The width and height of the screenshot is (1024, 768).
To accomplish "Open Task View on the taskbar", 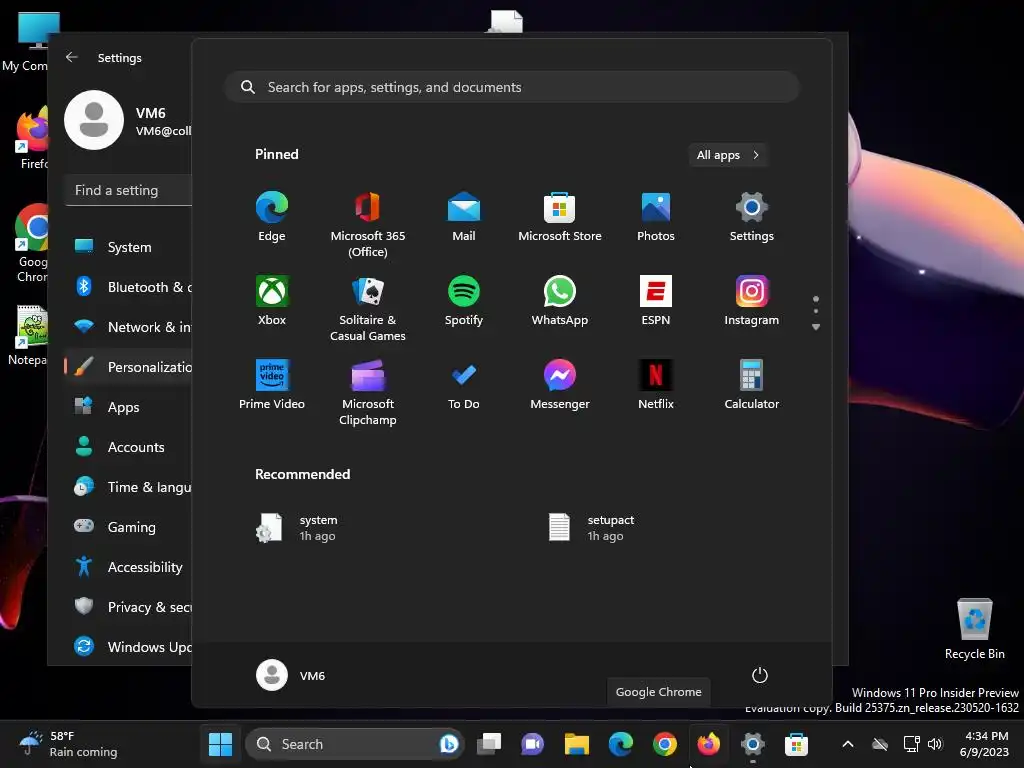I will tap(488, 744).
